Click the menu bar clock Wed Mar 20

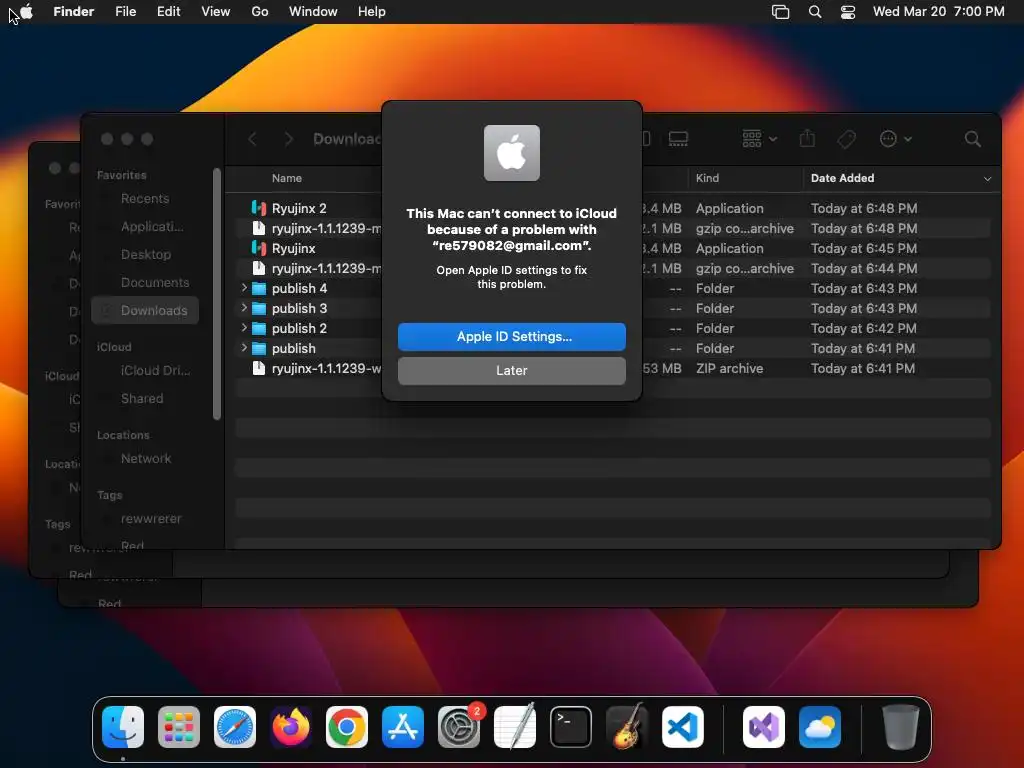938,12
